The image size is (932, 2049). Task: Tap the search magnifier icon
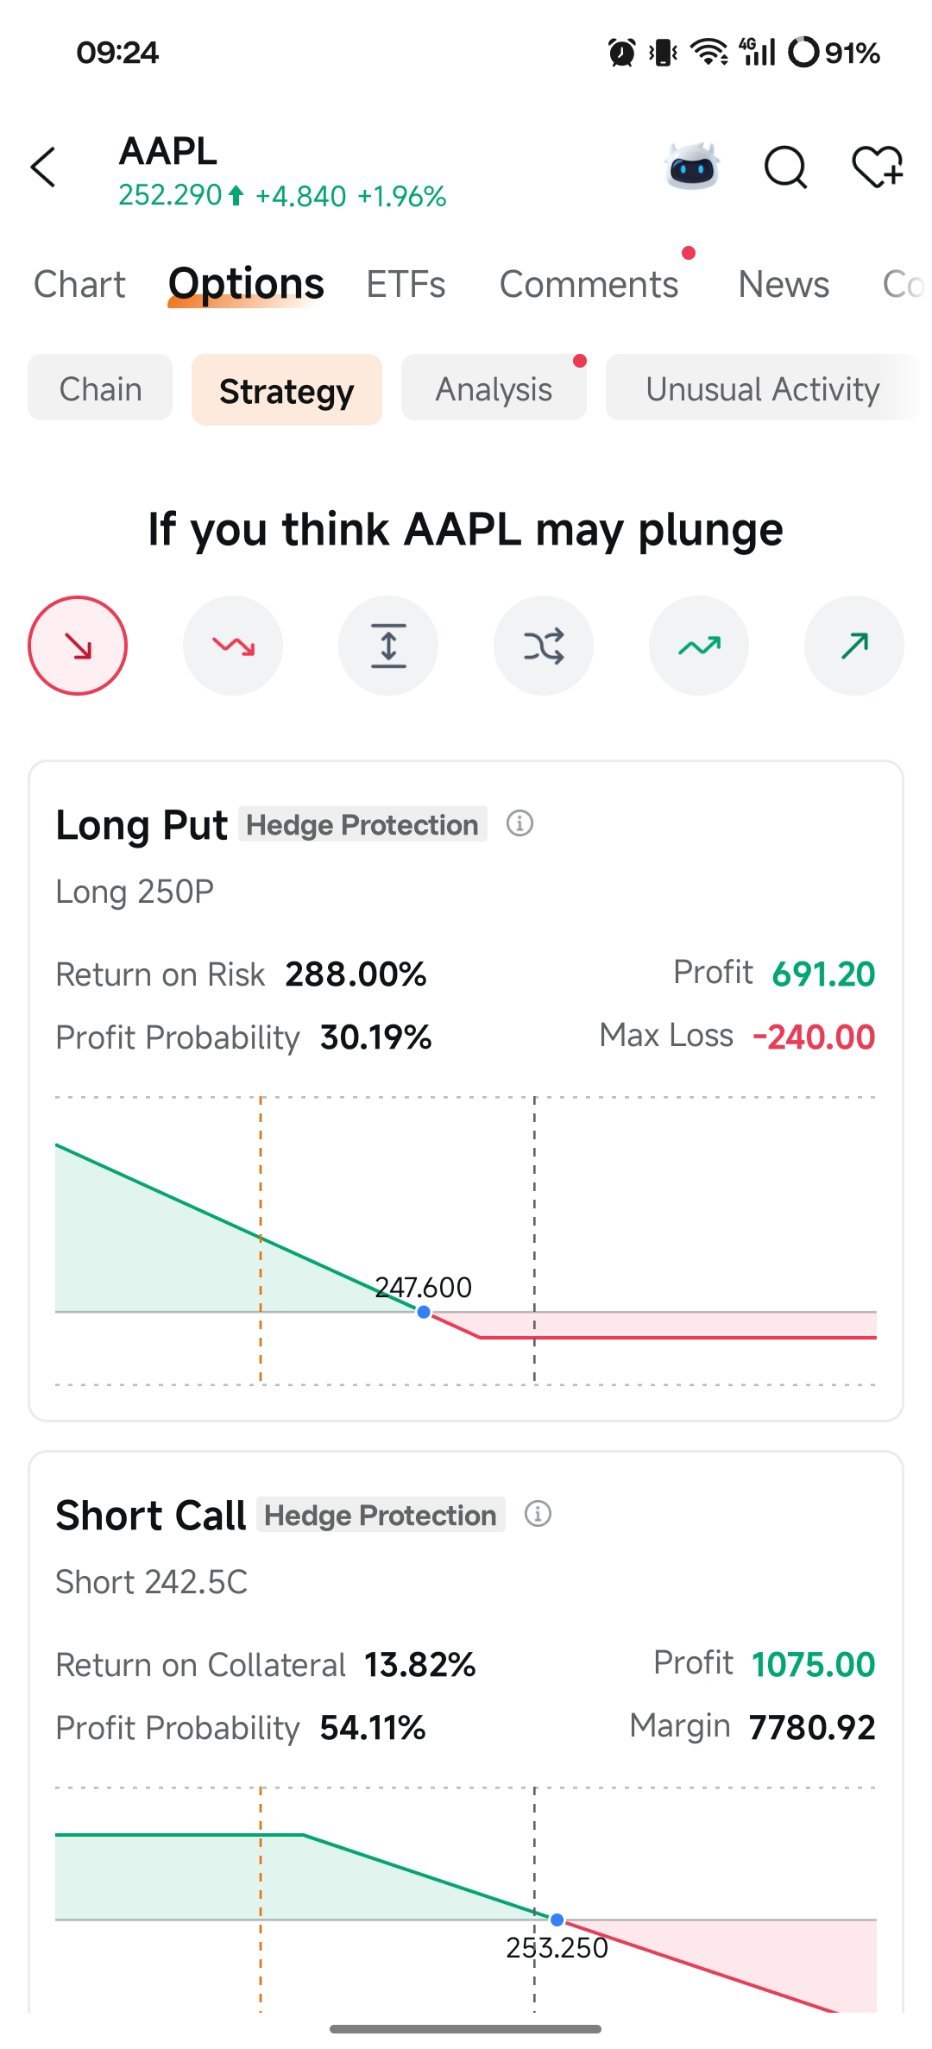click(786, 167)
